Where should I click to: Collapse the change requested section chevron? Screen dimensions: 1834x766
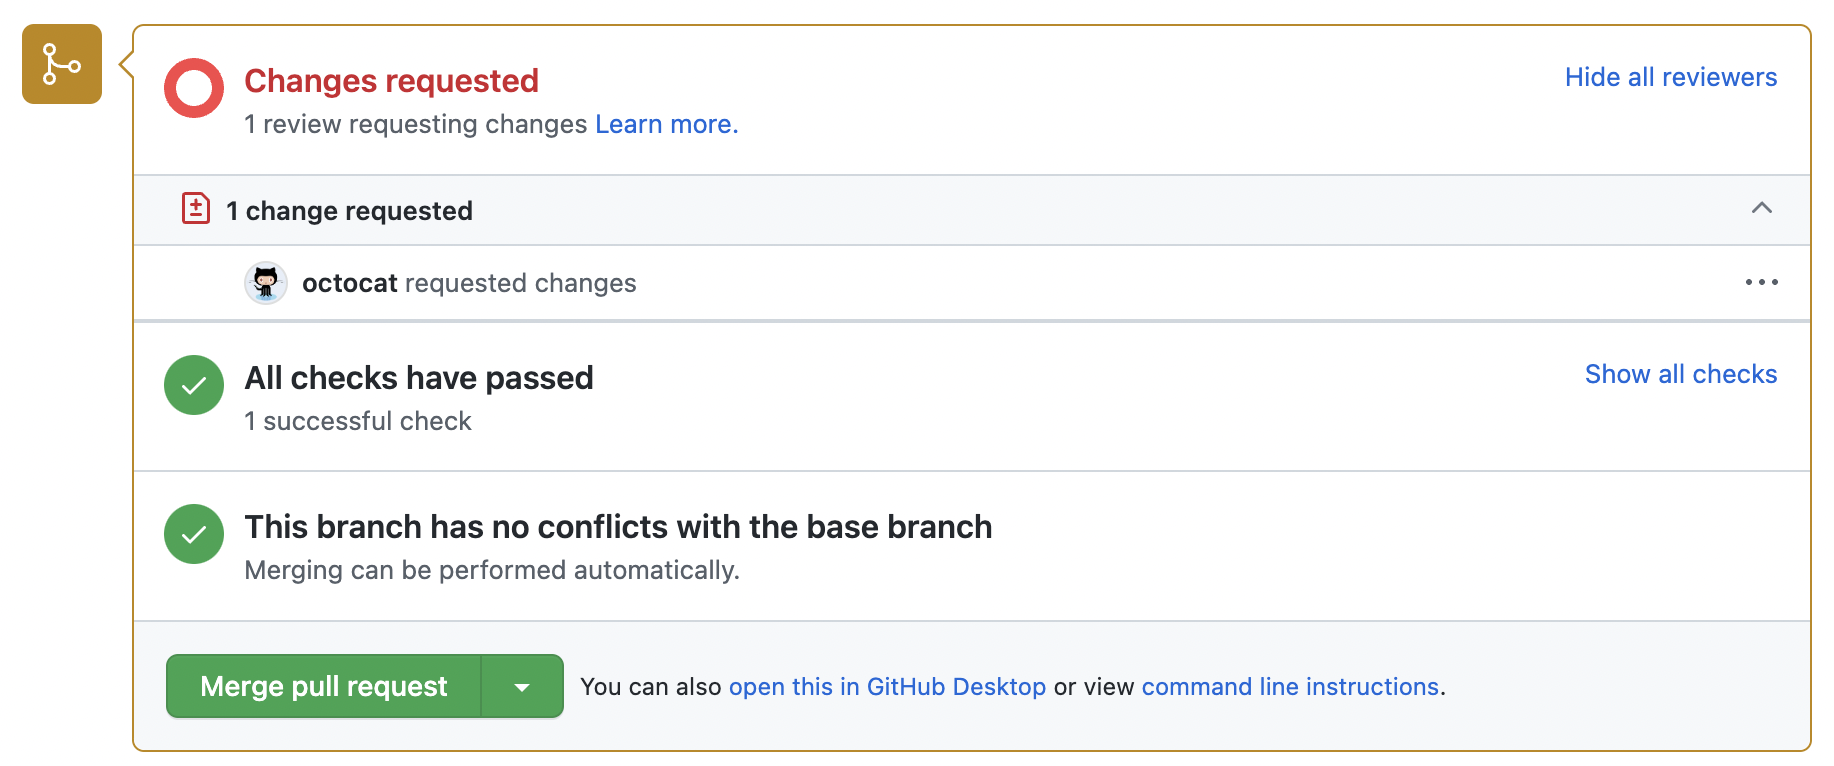[x=1762, y=208]
